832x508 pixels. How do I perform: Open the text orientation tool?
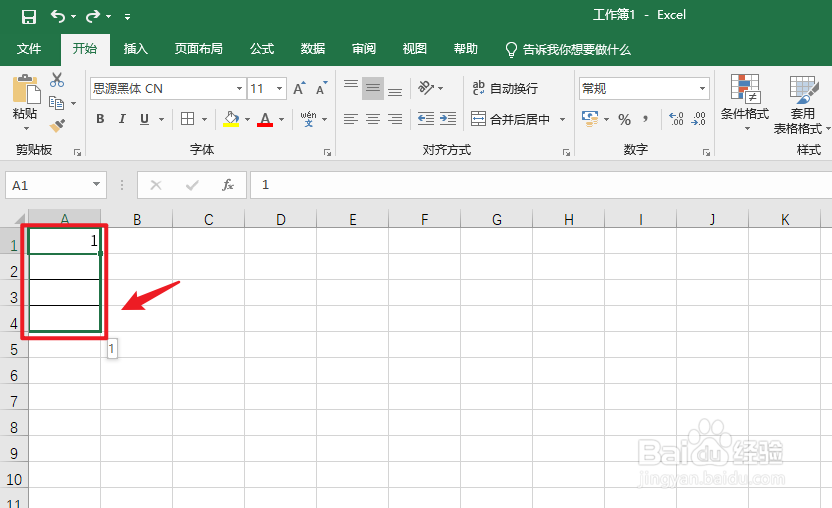point(427,88)
